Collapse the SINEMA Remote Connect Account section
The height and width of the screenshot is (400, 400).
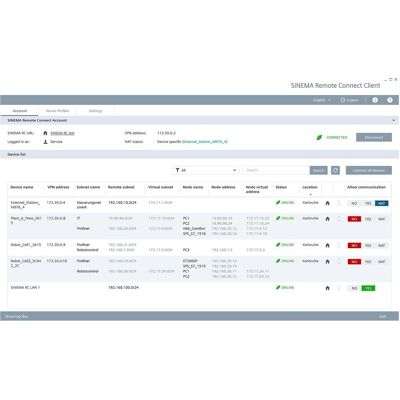click(x=394, y=120)
